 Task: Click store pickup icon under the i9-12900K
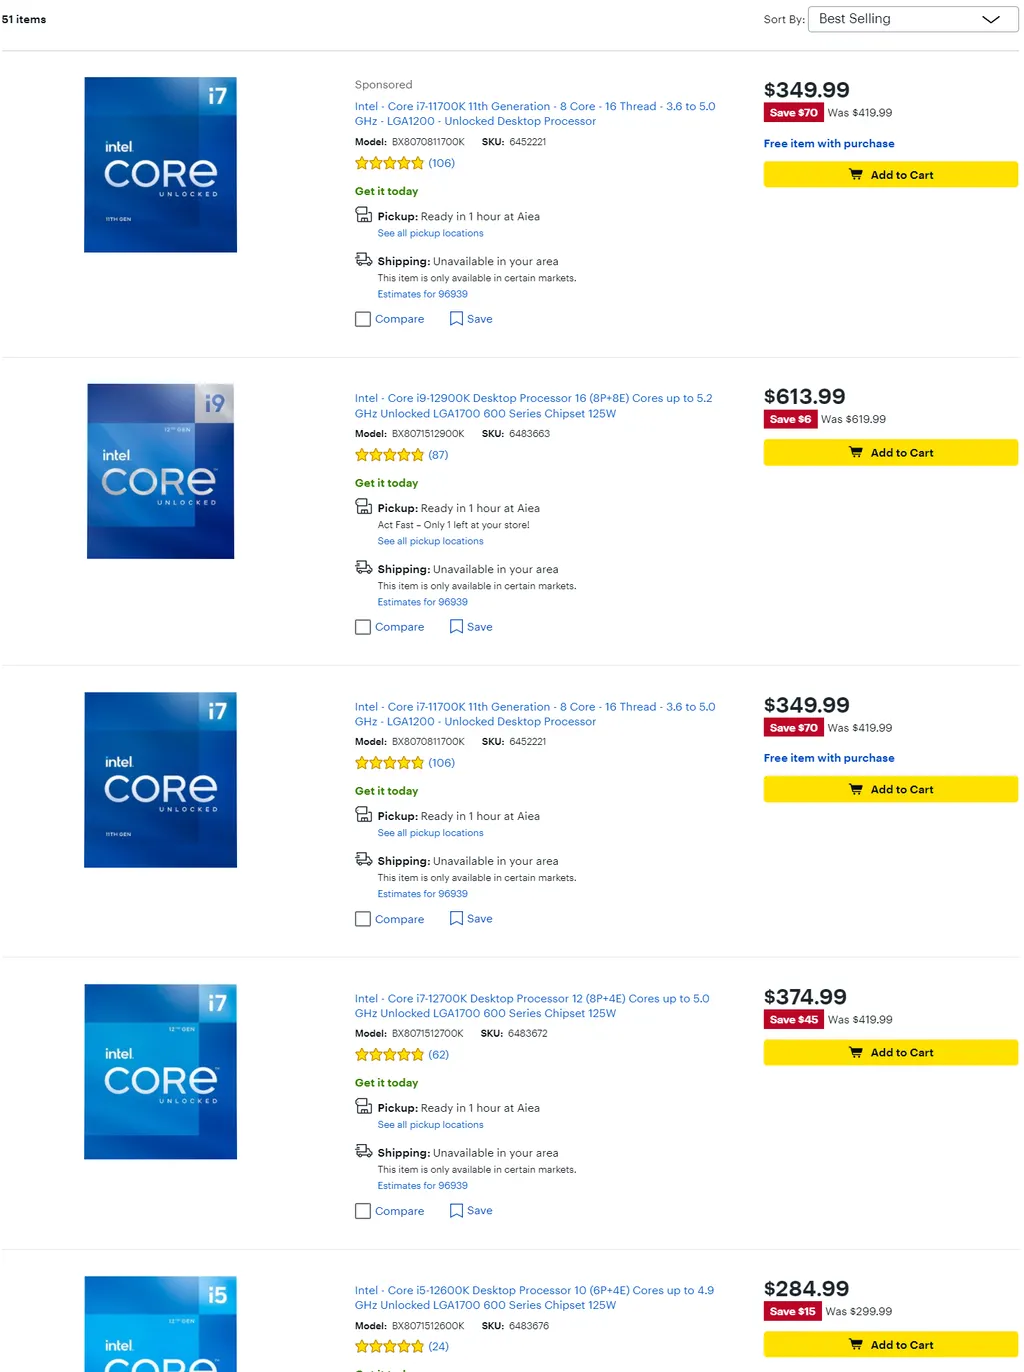click(364, 507)
